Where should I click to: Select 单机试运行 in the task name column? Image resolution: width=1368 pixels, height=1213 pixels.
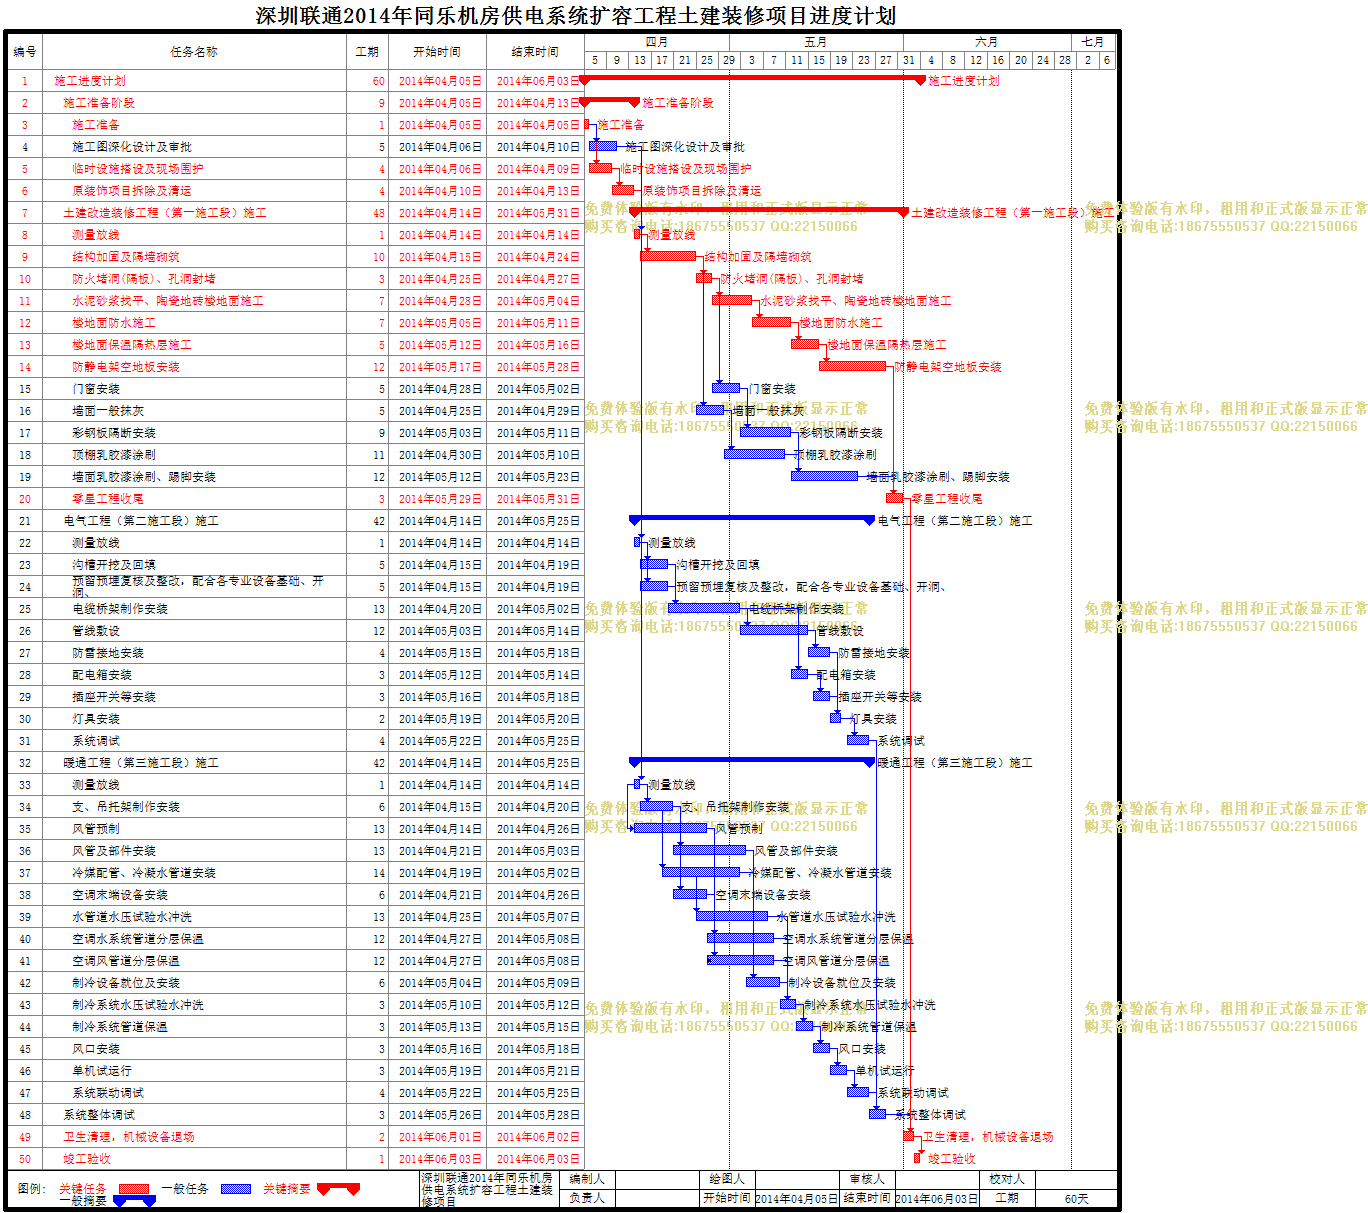[102, 1071]
